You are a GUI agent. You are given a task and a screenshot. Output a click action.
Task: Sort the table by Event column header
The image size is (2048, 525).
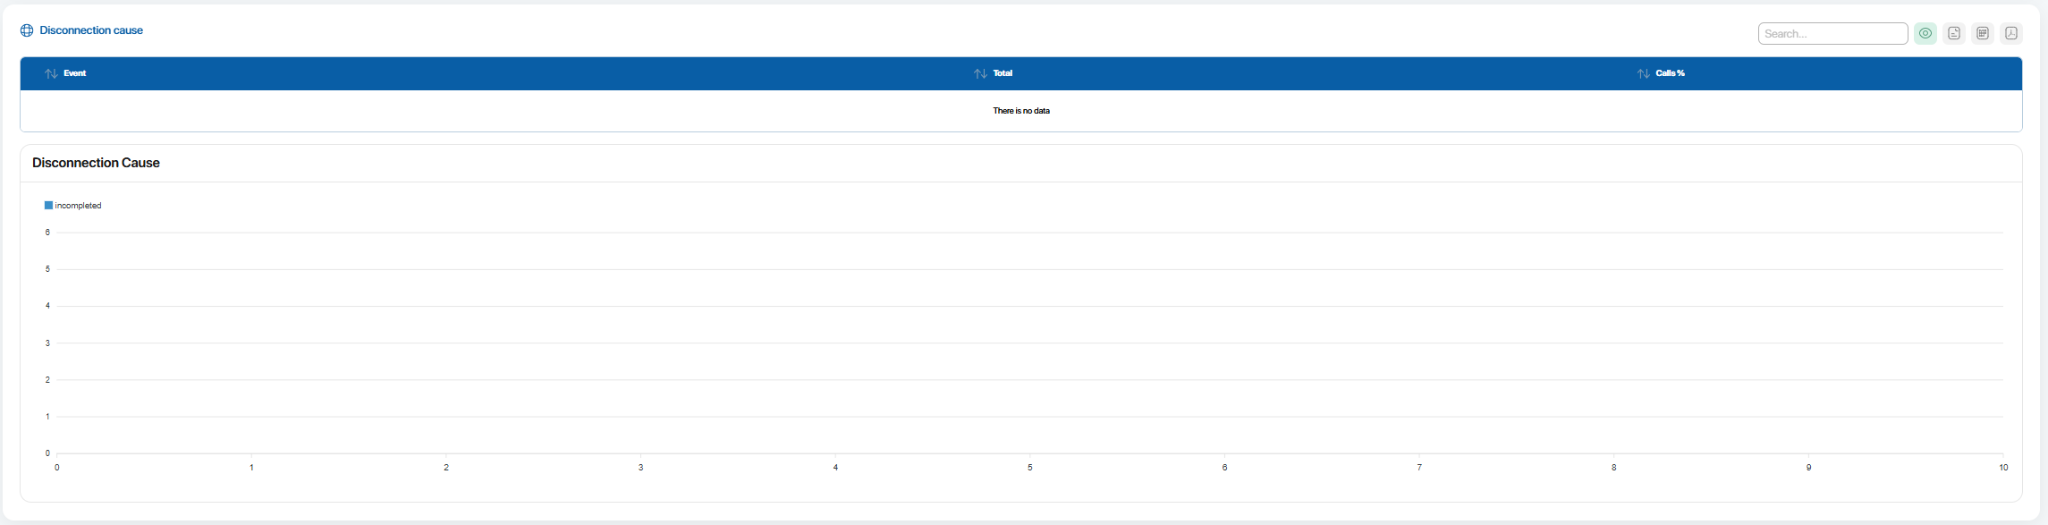click(75, 73)
